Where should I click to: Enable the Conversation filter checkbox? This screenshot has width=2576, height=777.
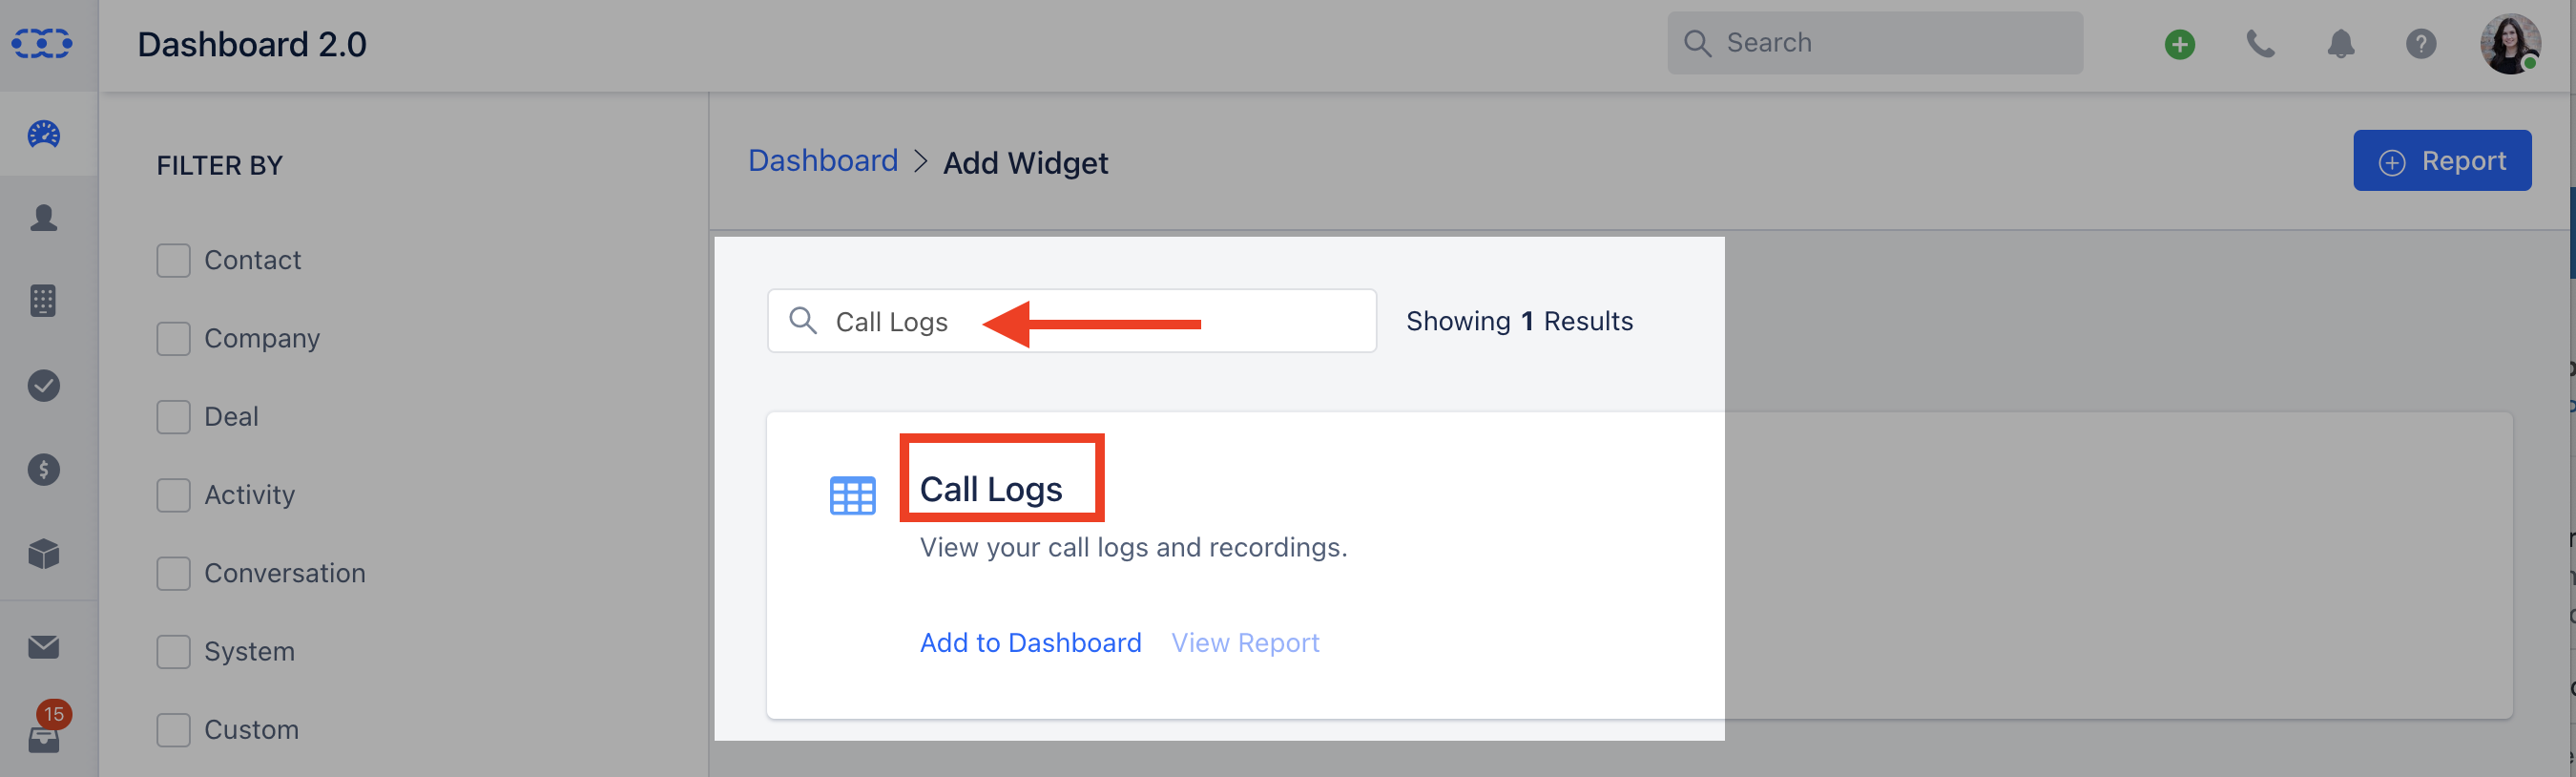pos(173,573)
